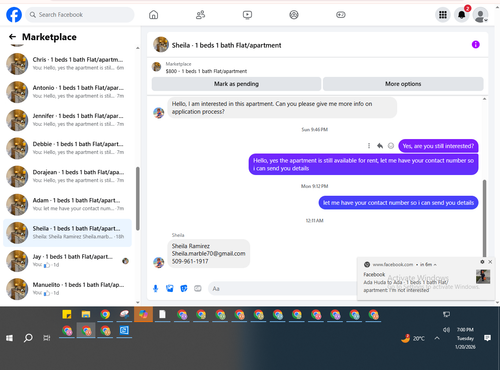
Task: Open Manuelito conversation in the list
Action: click(x=67, y=289)
